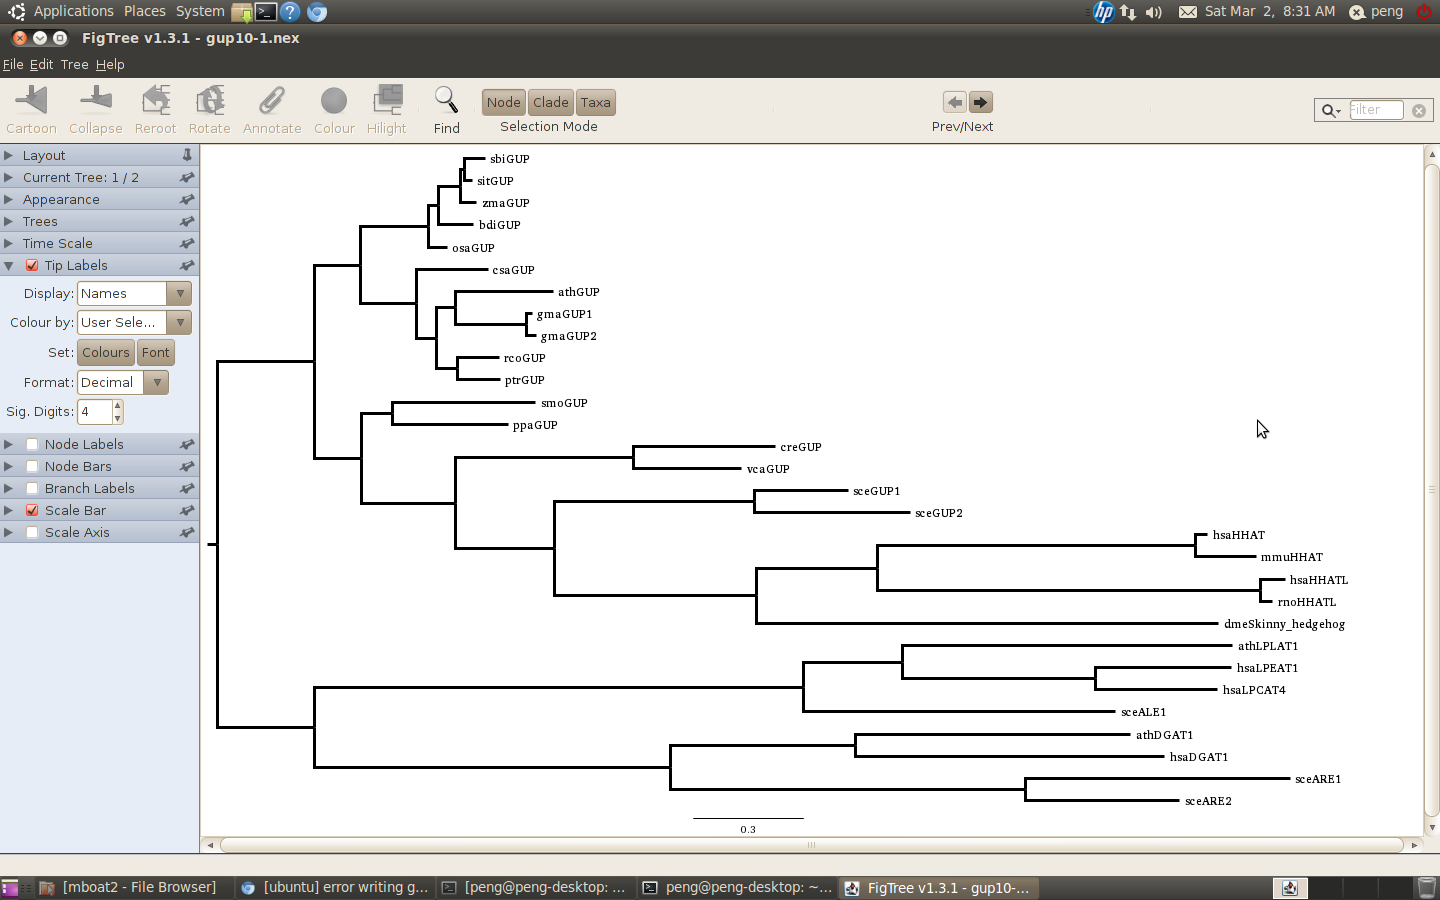Click the Colour toolbar icon
1440x900 pixels.
pos(334,102)
